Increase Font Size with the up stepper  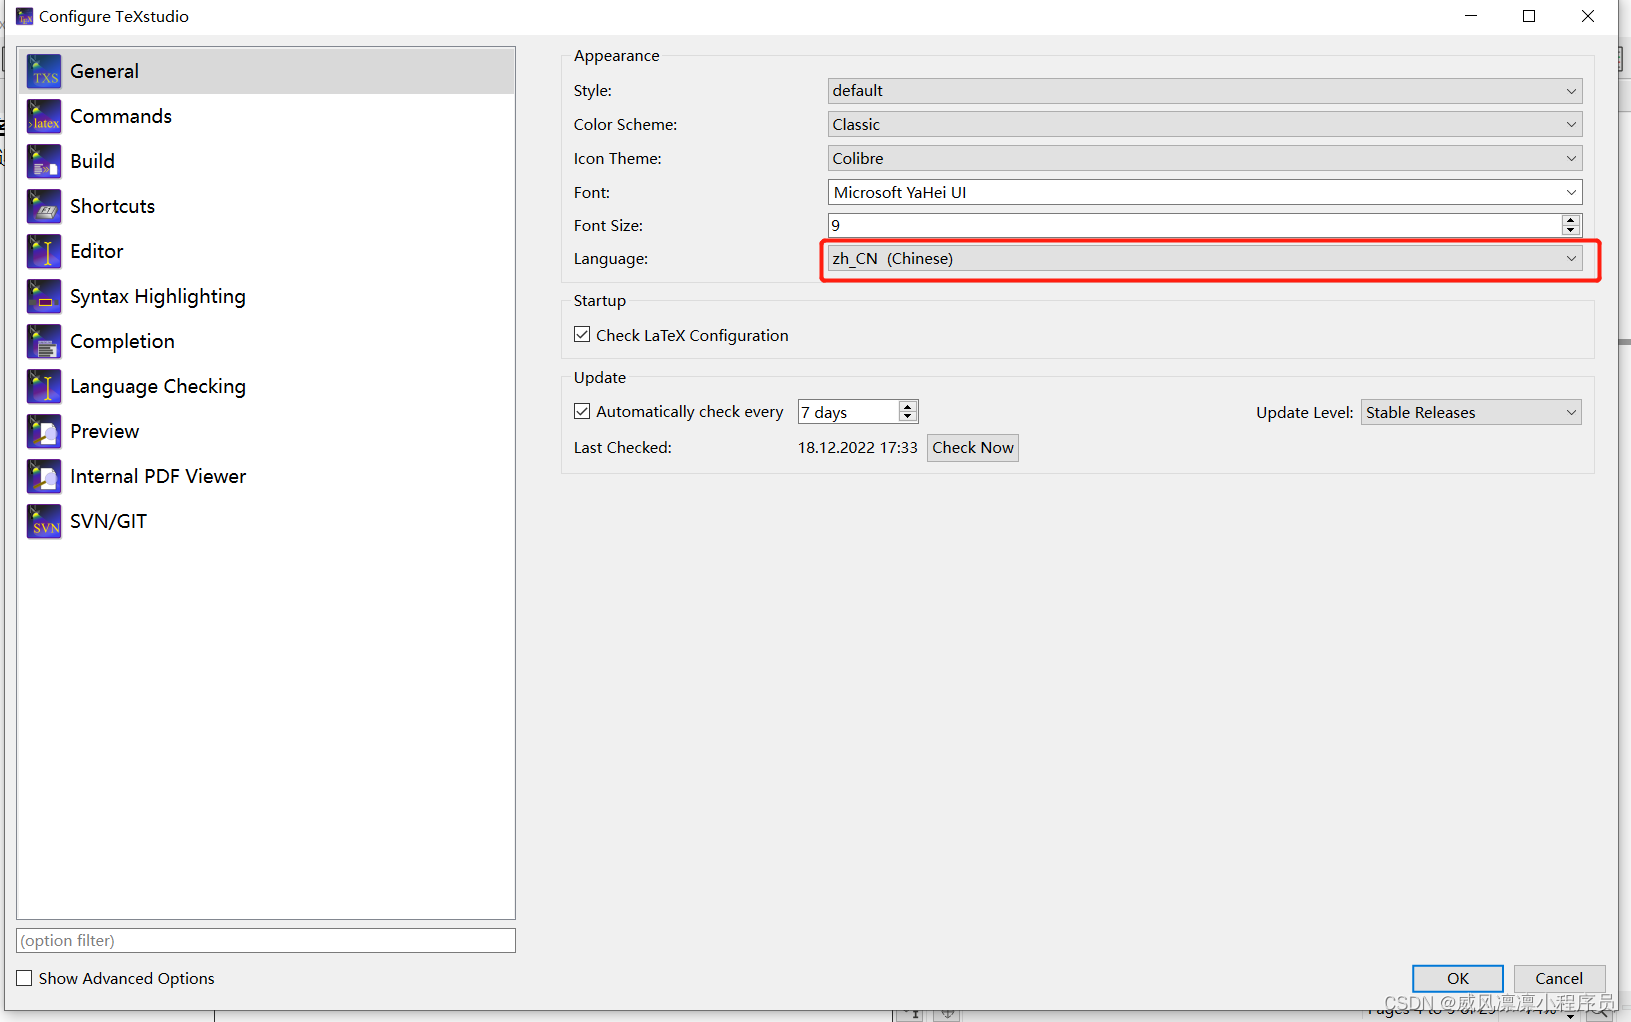pos(1571,220)
